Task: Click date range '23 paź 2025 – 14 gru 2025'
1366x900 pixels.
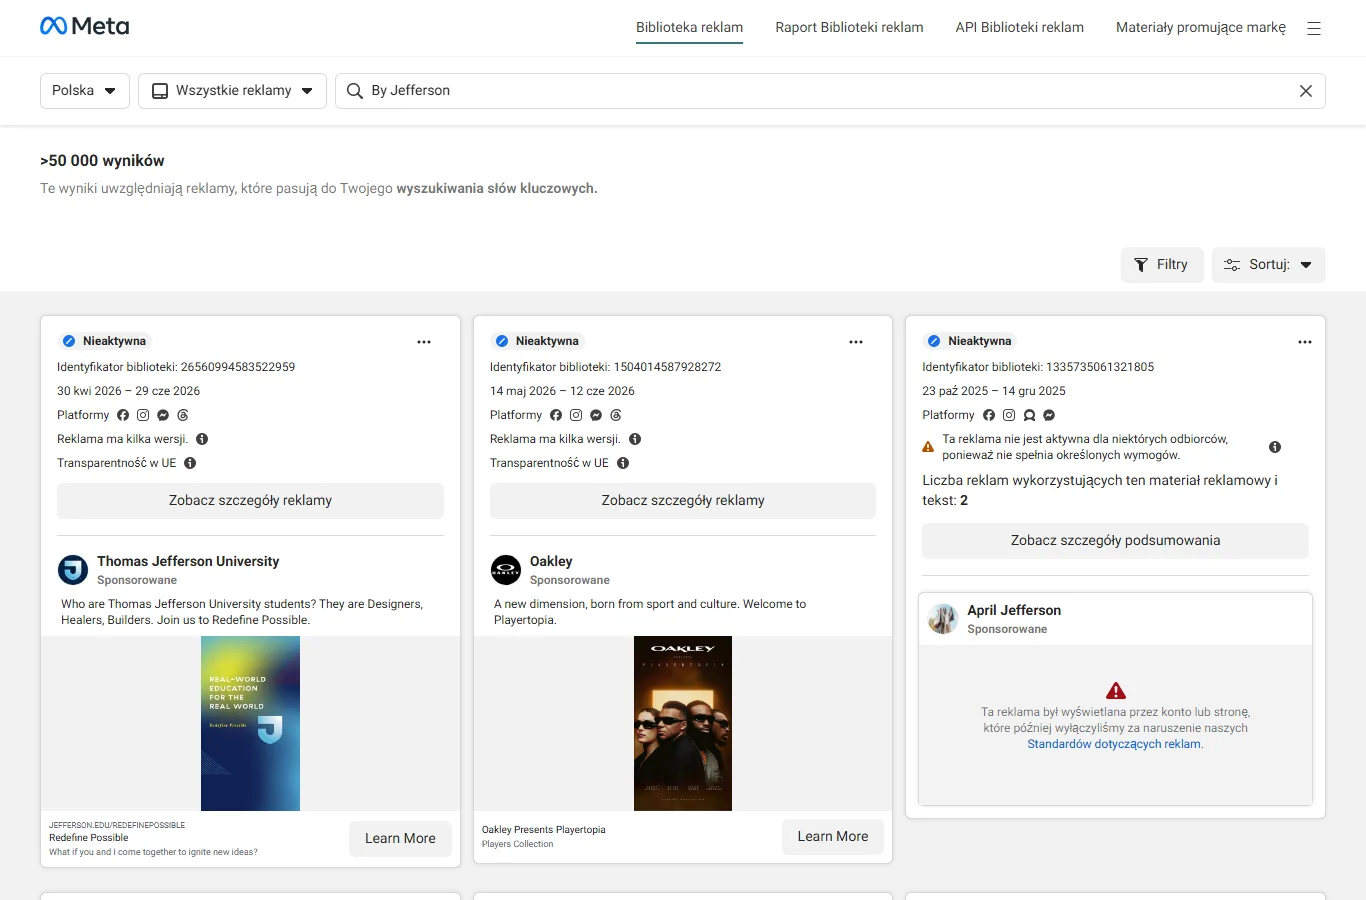Action: [x=994, y=391]
